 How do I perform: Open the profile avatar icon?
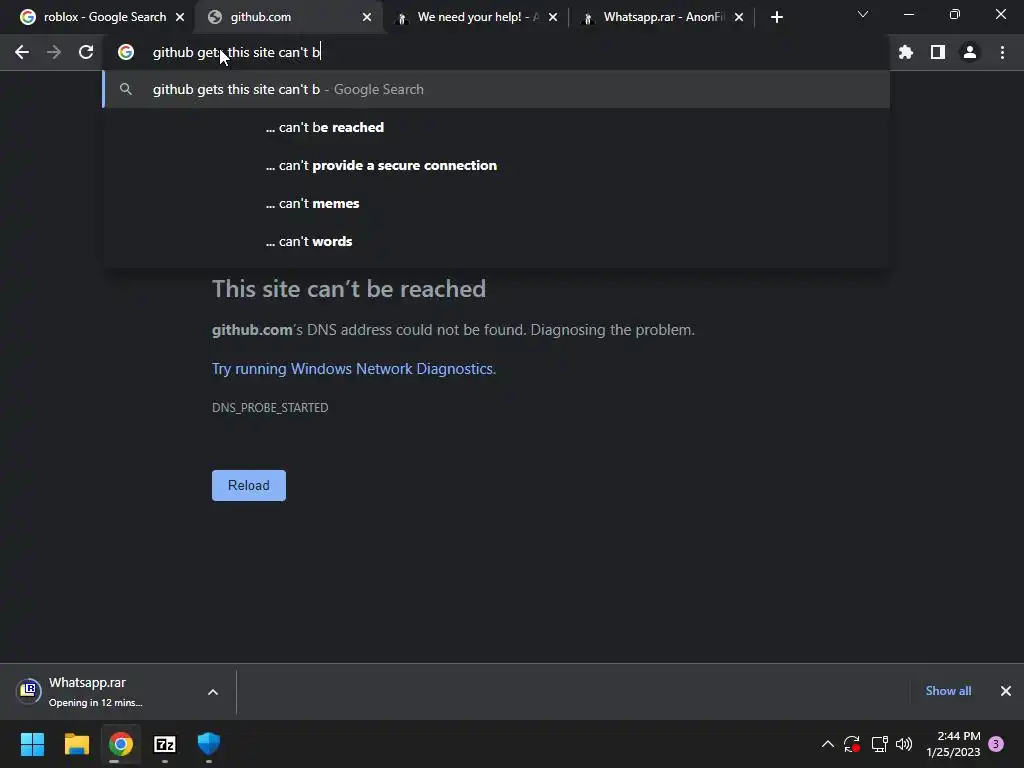[x=970, y=52]
